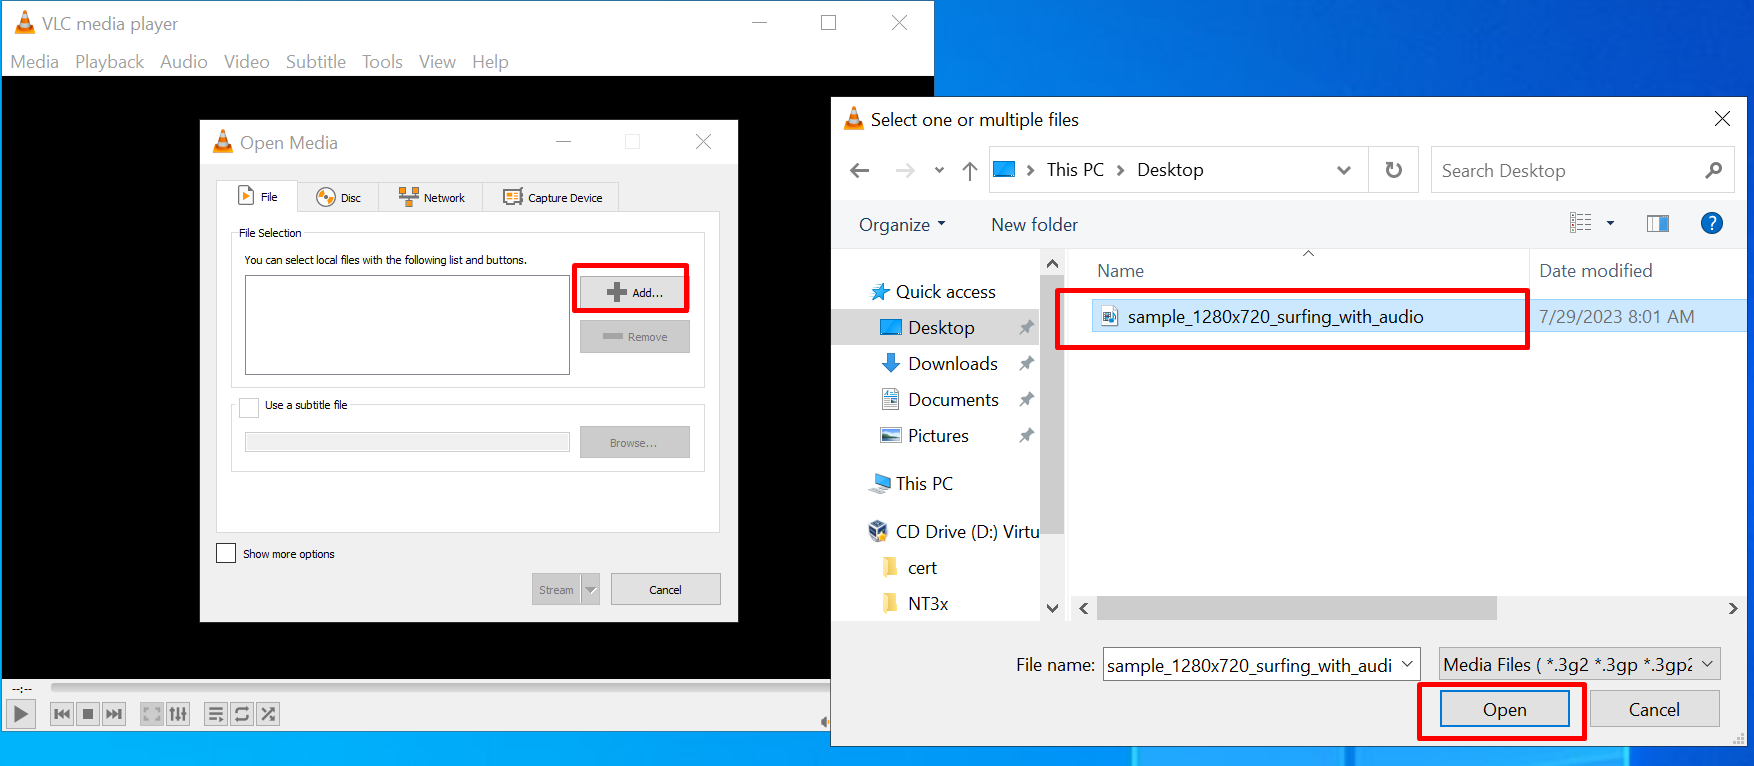This screenshot has width=1754, height=766.
Task: Go up one folder level arrow
Action: pos(969,171)
